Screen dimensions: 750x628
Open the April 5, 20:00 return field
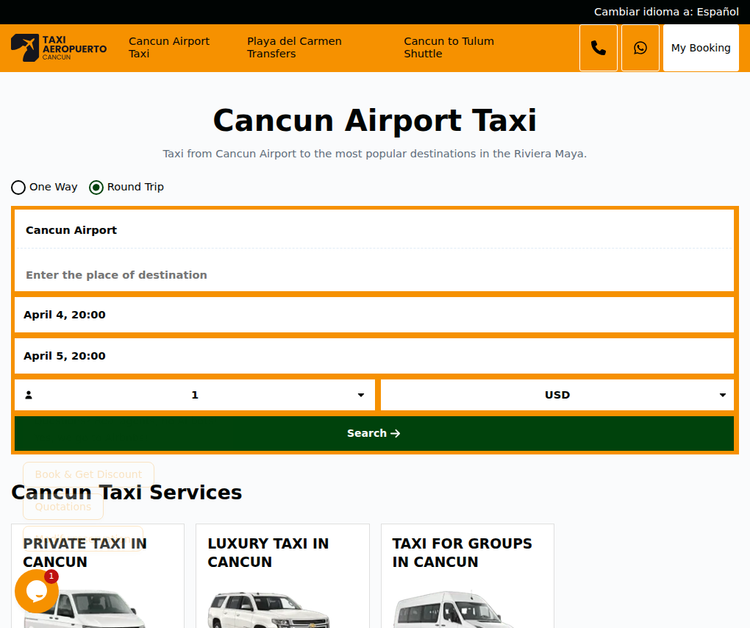(374, 356)
